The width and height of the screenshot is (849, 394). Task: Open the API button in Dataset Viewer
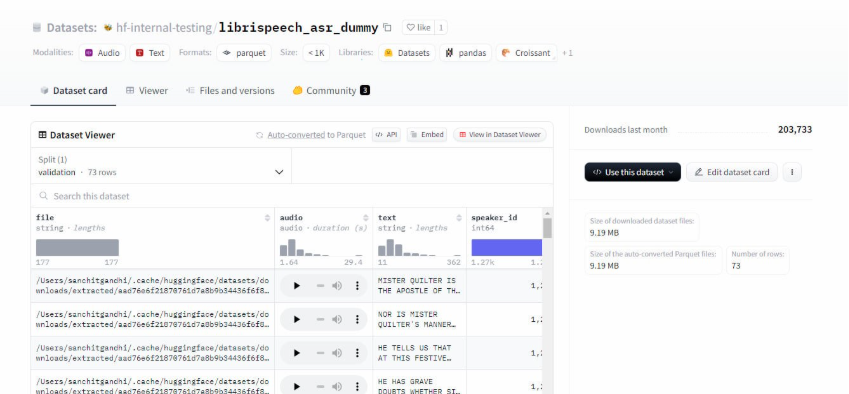[386, 135]
